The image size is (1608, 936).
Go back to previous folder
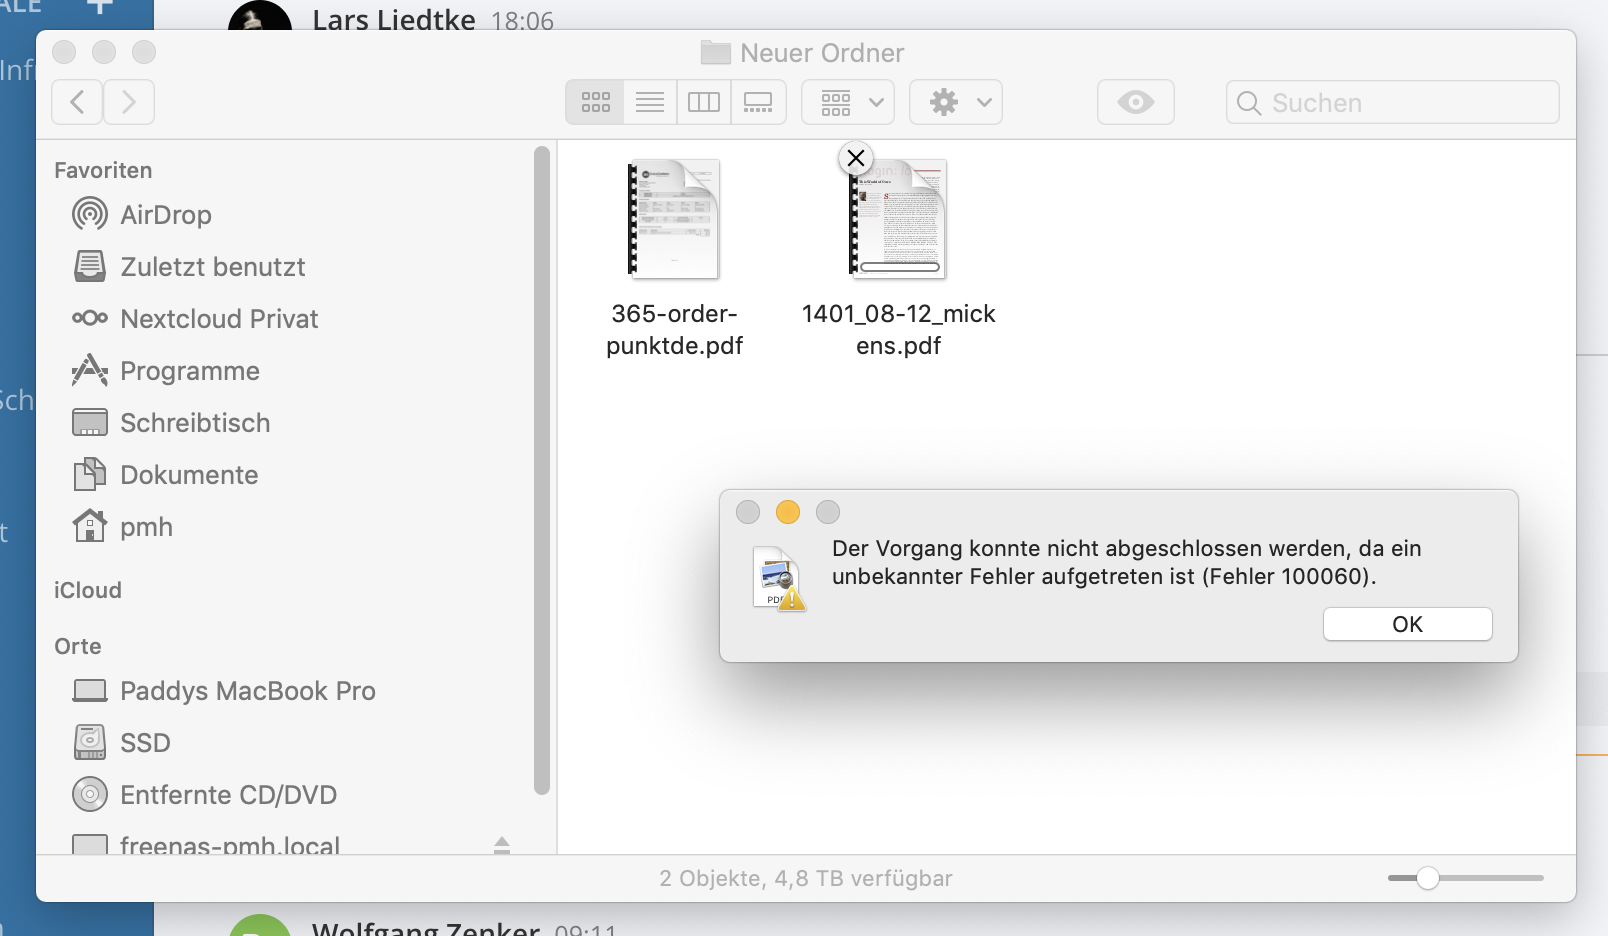tap(77, 102)
